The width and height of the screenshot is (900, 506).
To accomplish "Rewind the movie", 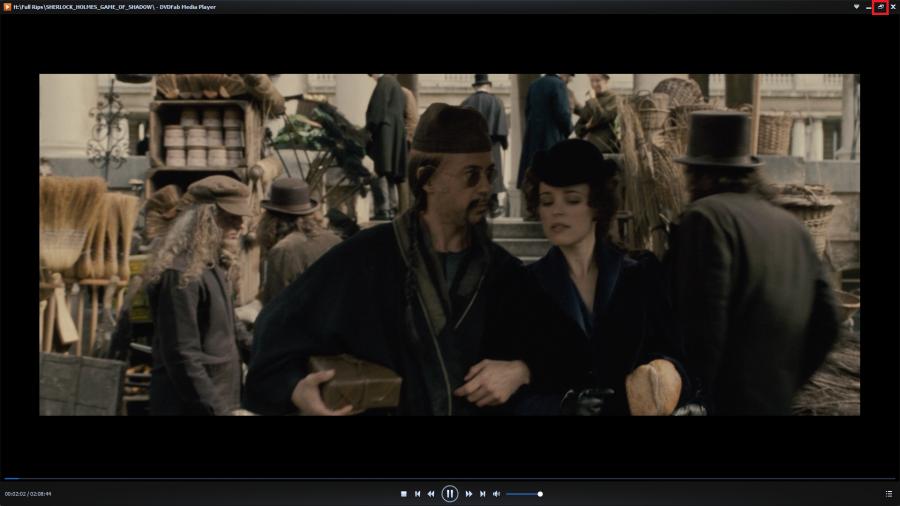I will click(431, 494).
